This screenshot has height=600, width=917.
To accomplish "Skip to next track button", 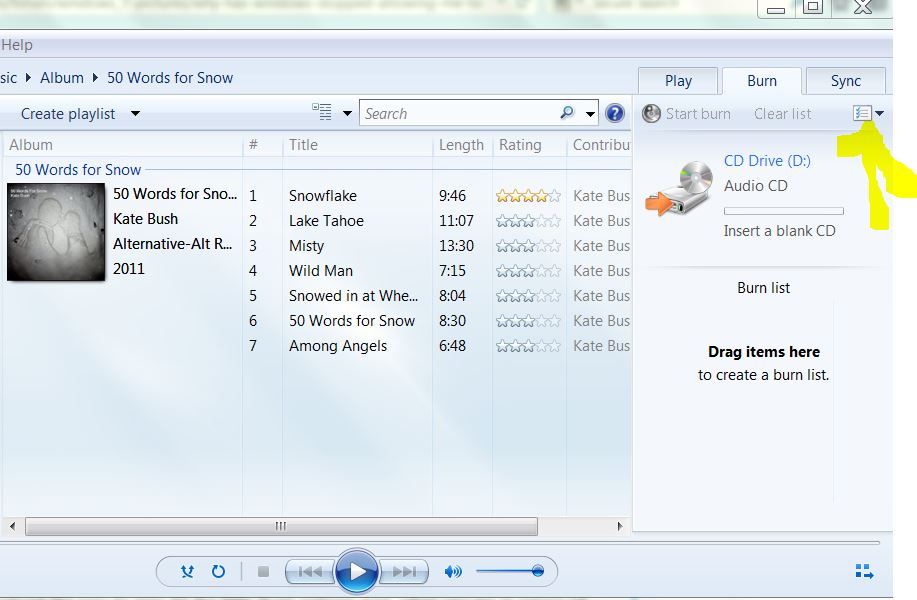I will pos(404,571).
